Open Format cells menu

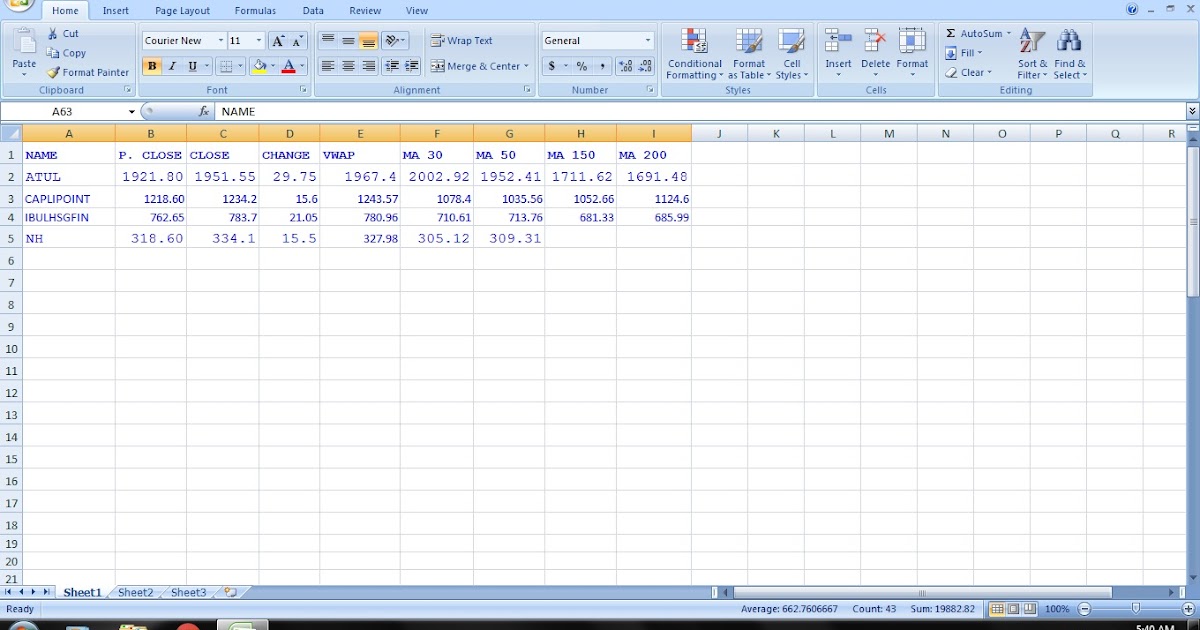912,54
